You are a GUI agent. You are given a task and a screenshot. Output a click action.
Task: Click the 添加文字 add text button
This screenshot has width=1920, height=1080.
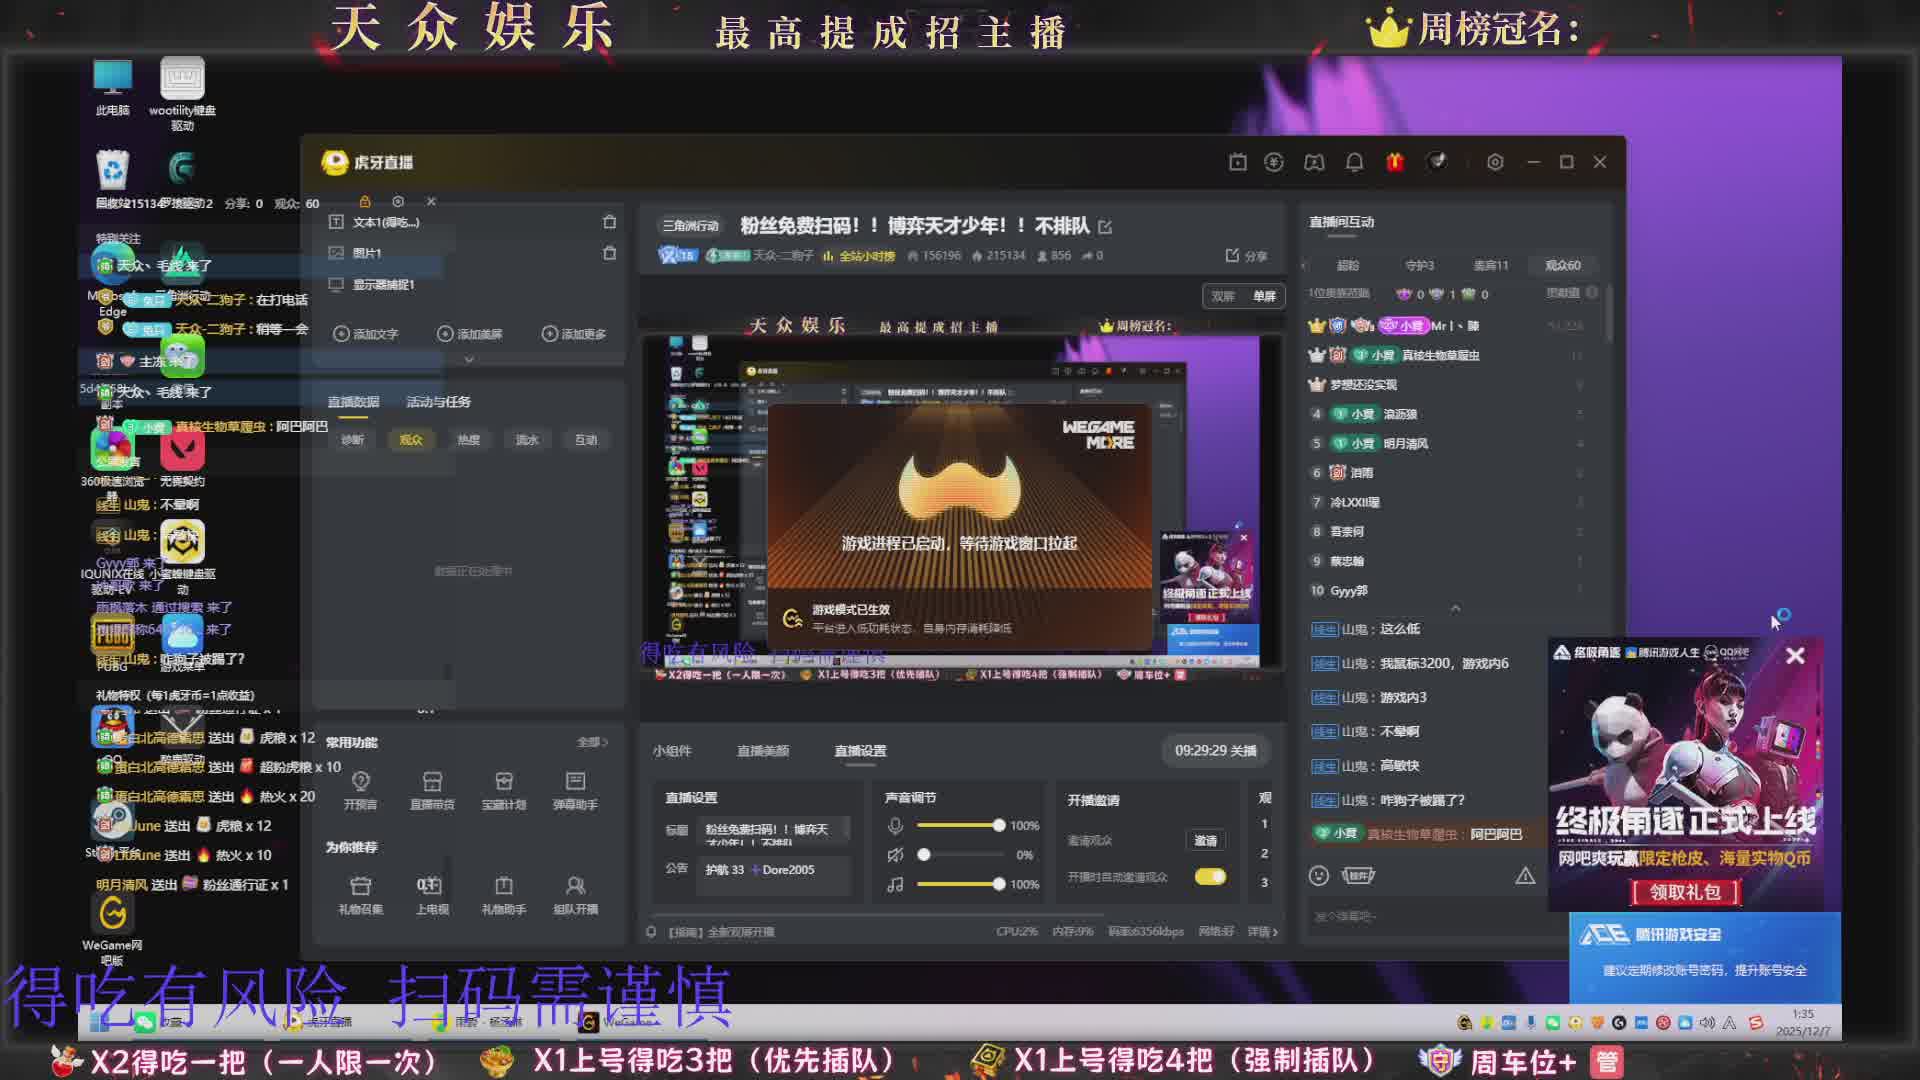coord(367,334)
